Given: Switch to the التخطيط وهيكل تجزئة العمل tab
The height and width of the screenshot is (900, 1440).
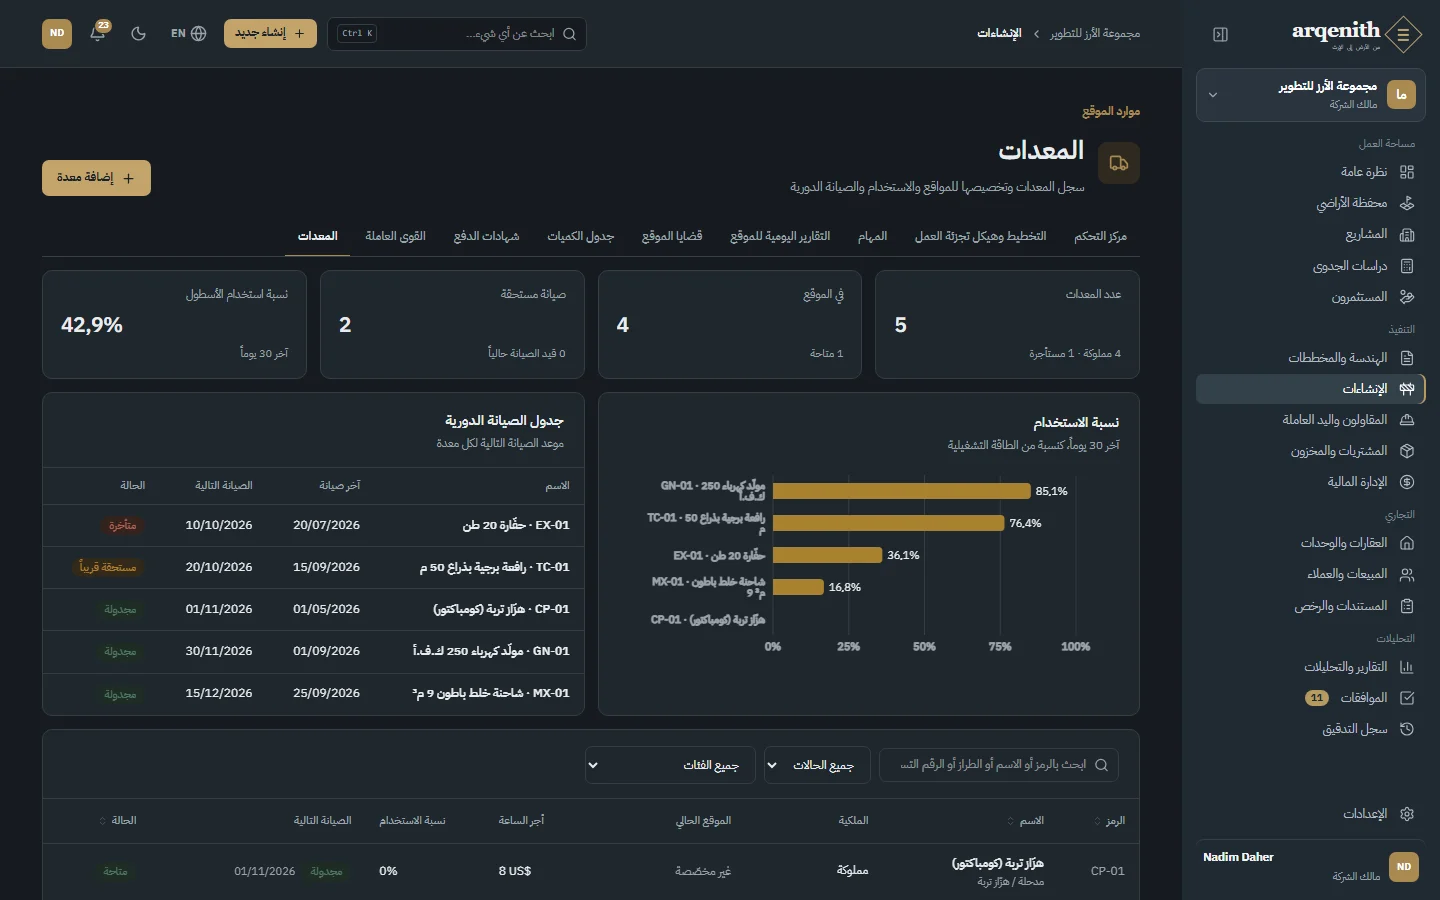Looking at the screenshot, I should [x=980, y=236].
